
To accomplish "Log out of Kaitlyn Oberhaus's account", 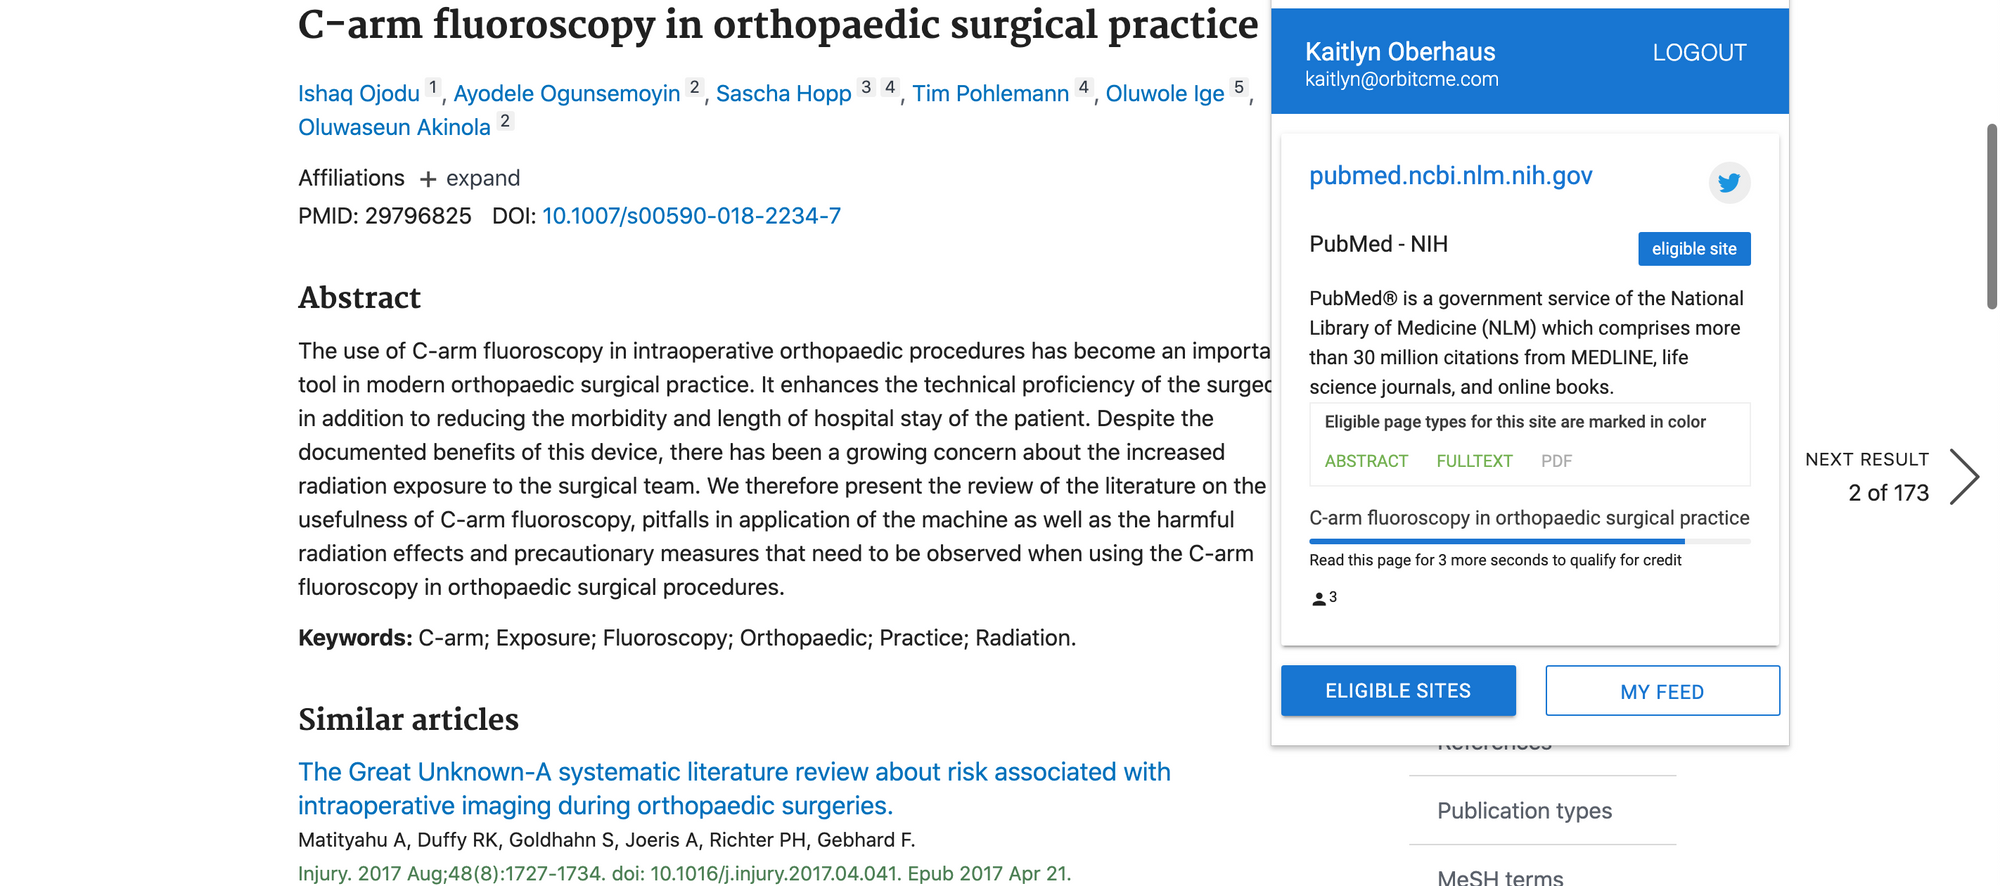I will [1700, 52].
